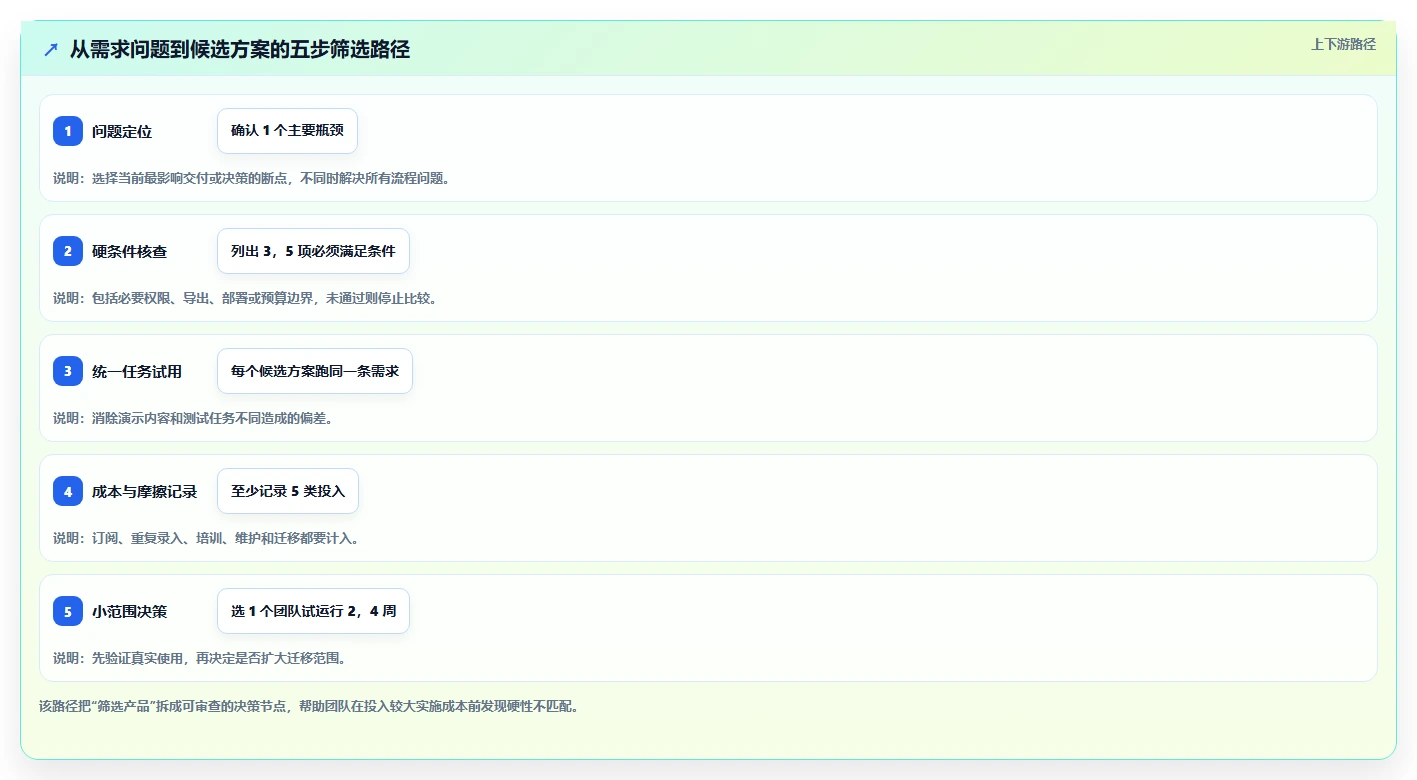Click the 问题定位 step title

pyautogui.click(x=122, y=131)
